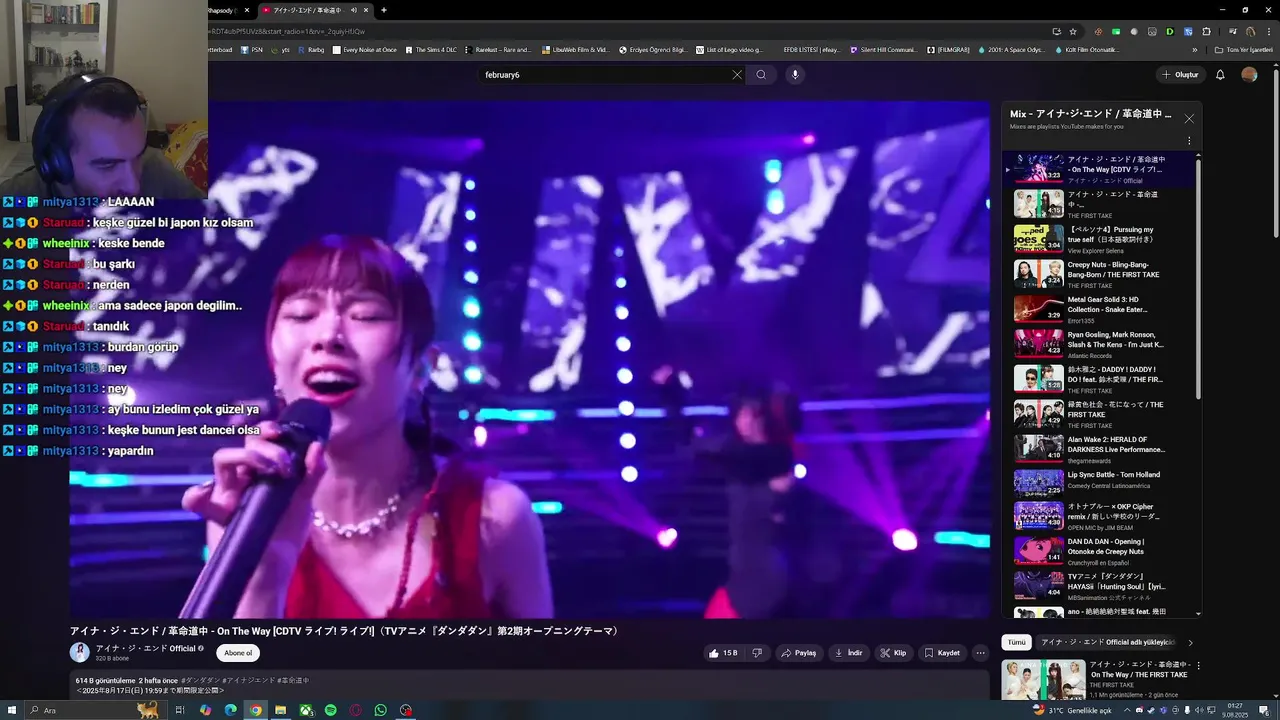Expand hidden bookmarks double chevron
1280x720 pixels.
pyautogui.click(x=1194, y=49)
